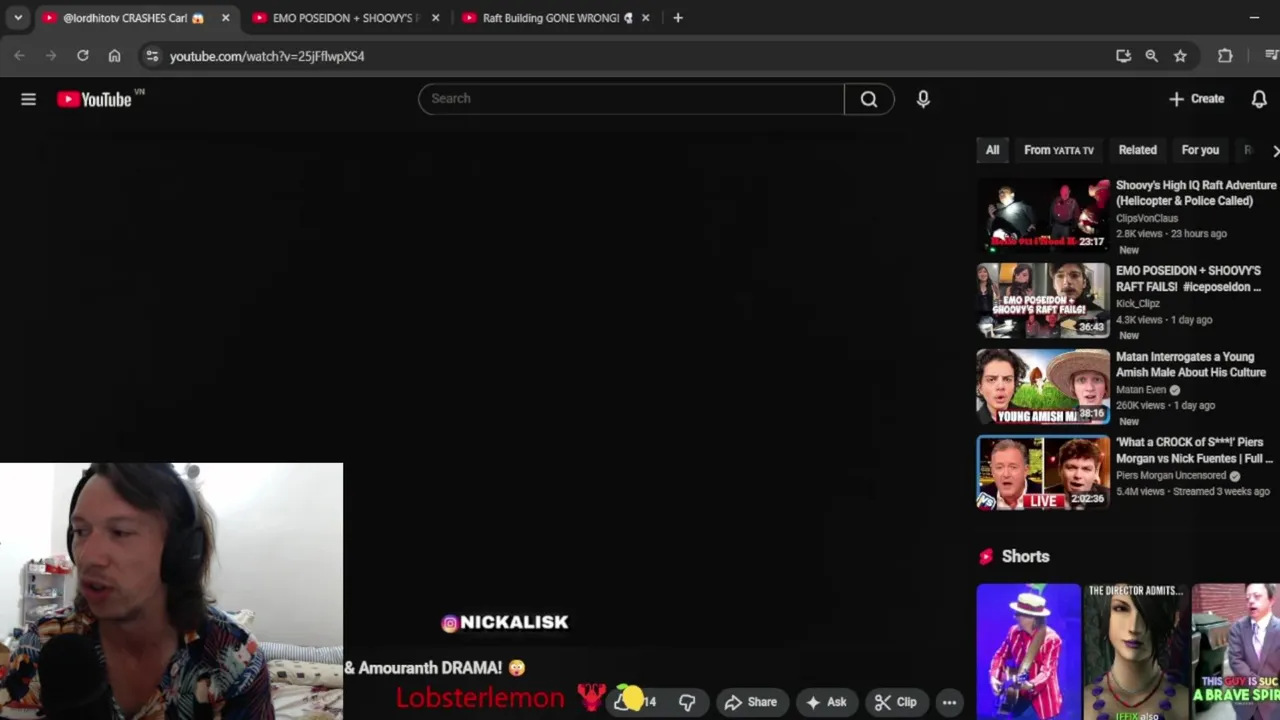
Task: Open more actions three-dot menu
Action: (x=949, y=702)
